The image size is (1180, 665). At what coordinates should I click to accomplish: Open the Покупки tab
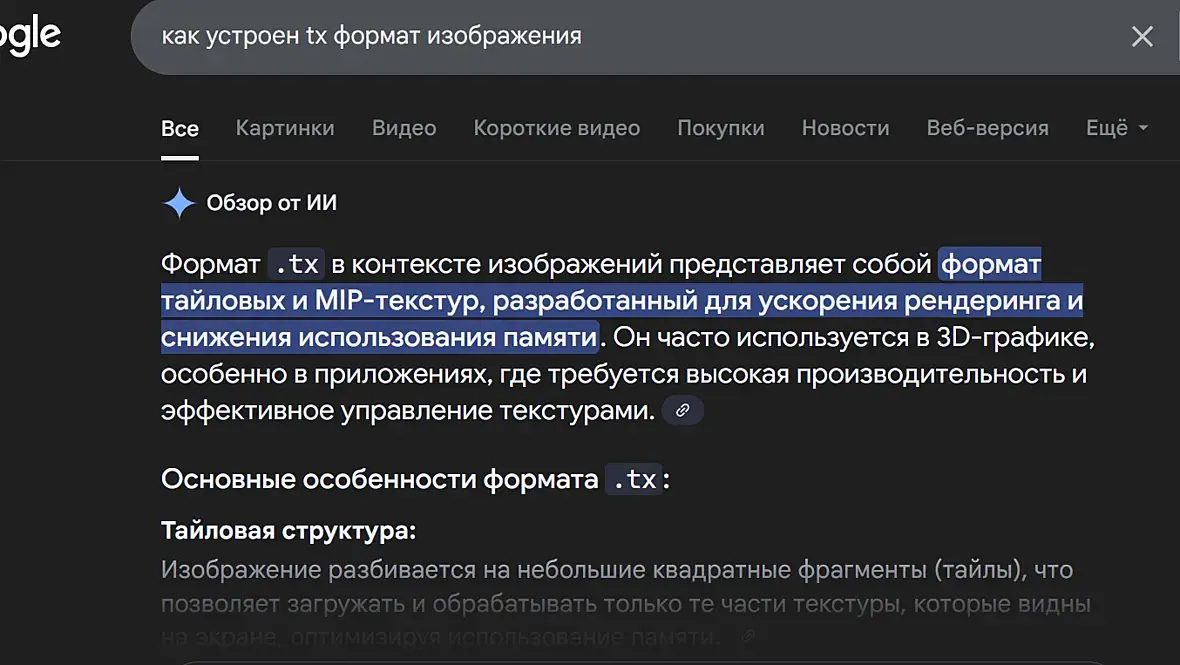[x=720, y=128]
